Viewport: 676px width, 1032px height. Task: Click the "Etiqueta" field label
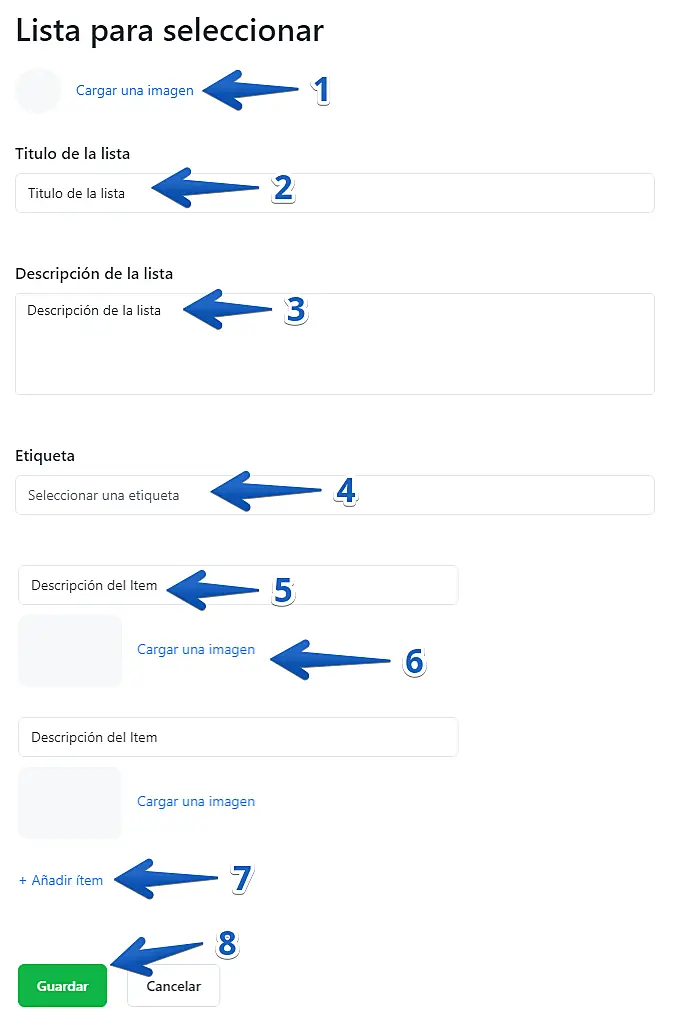tap(45, 455)
